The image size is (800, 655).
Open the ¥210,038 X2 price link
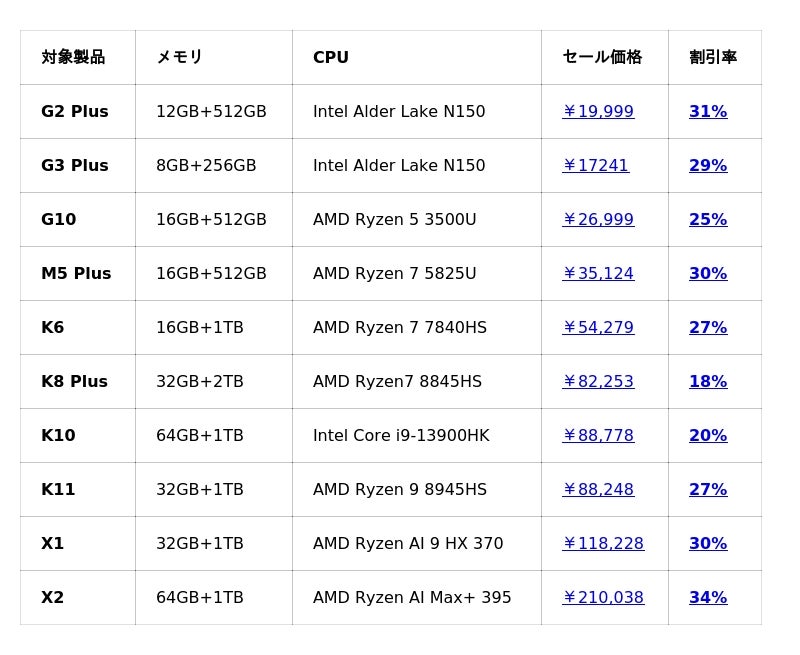(x=603, y=598)
